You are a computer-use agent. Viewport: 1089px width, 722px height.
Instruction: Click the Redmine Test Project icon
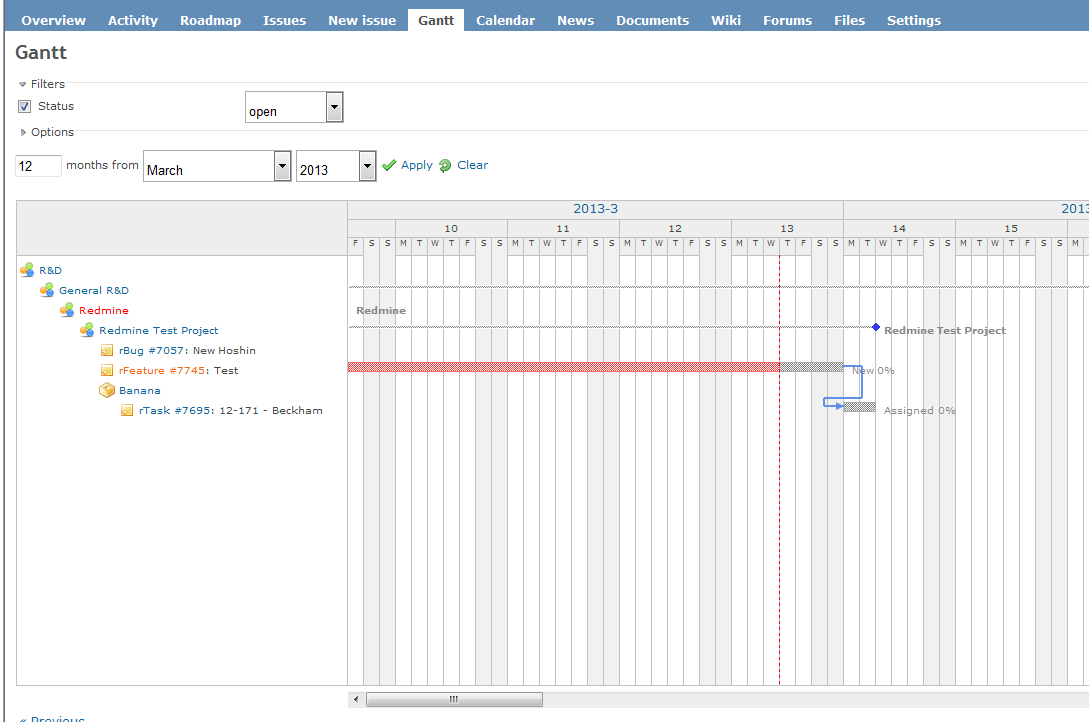[x=87, y=330]
